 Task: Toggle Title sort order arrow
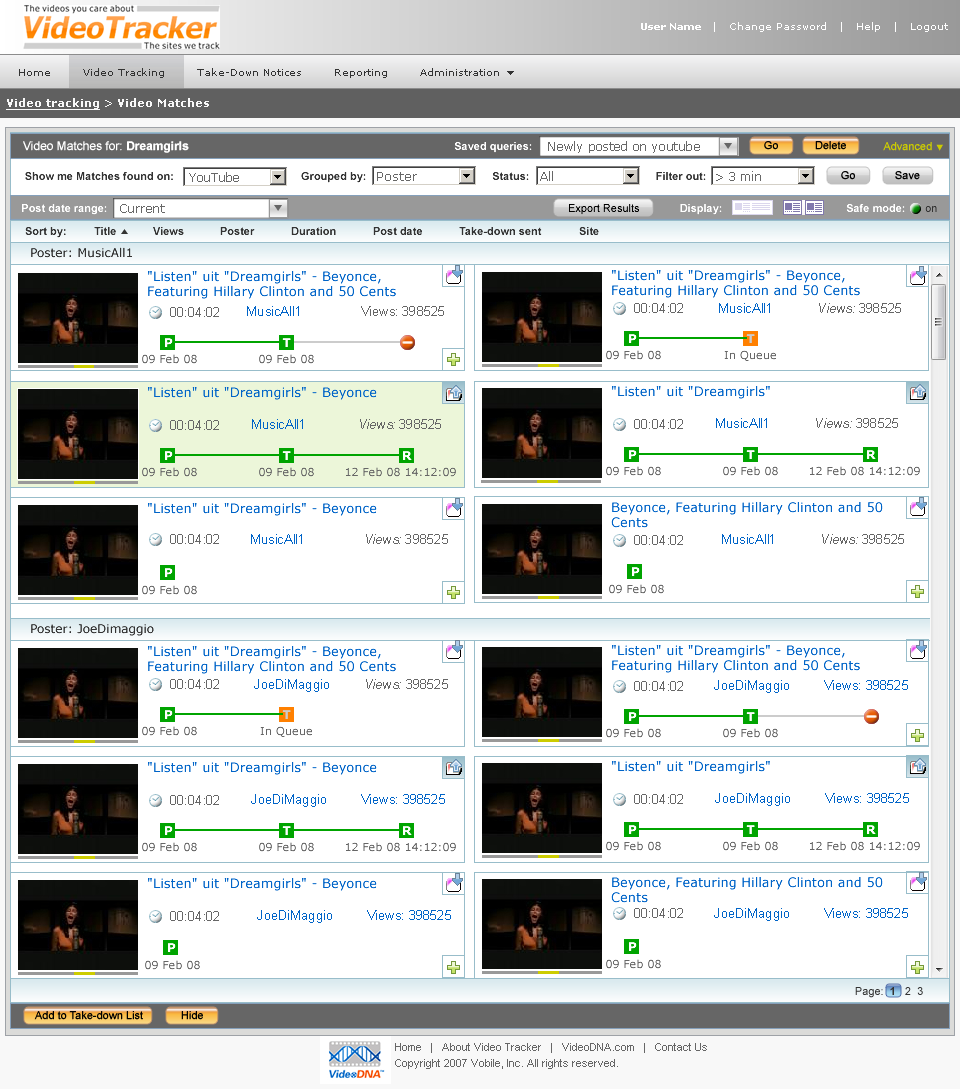(x=124, y=231)
